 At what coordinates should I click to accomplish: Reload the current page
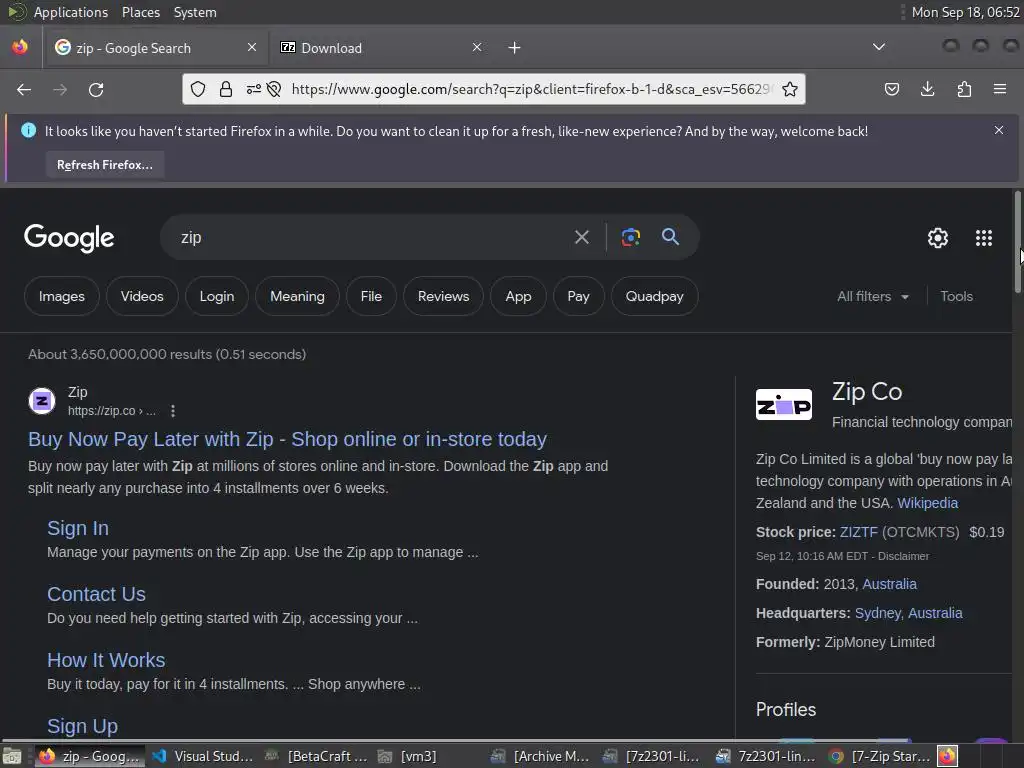(96, 89)
